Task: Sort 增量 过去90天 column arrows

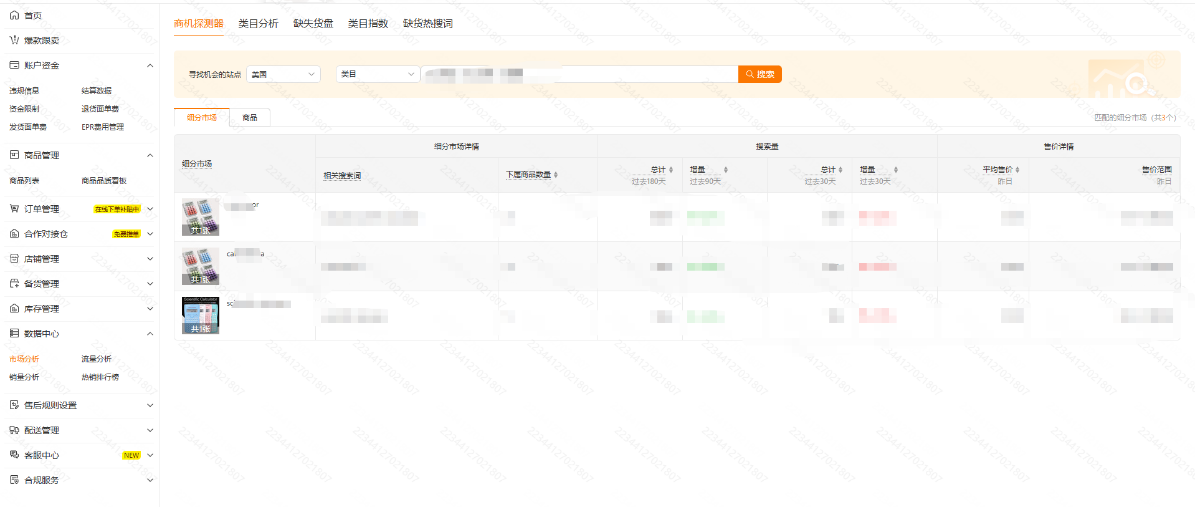Action: pyautogui.click(x=726, y=170)
